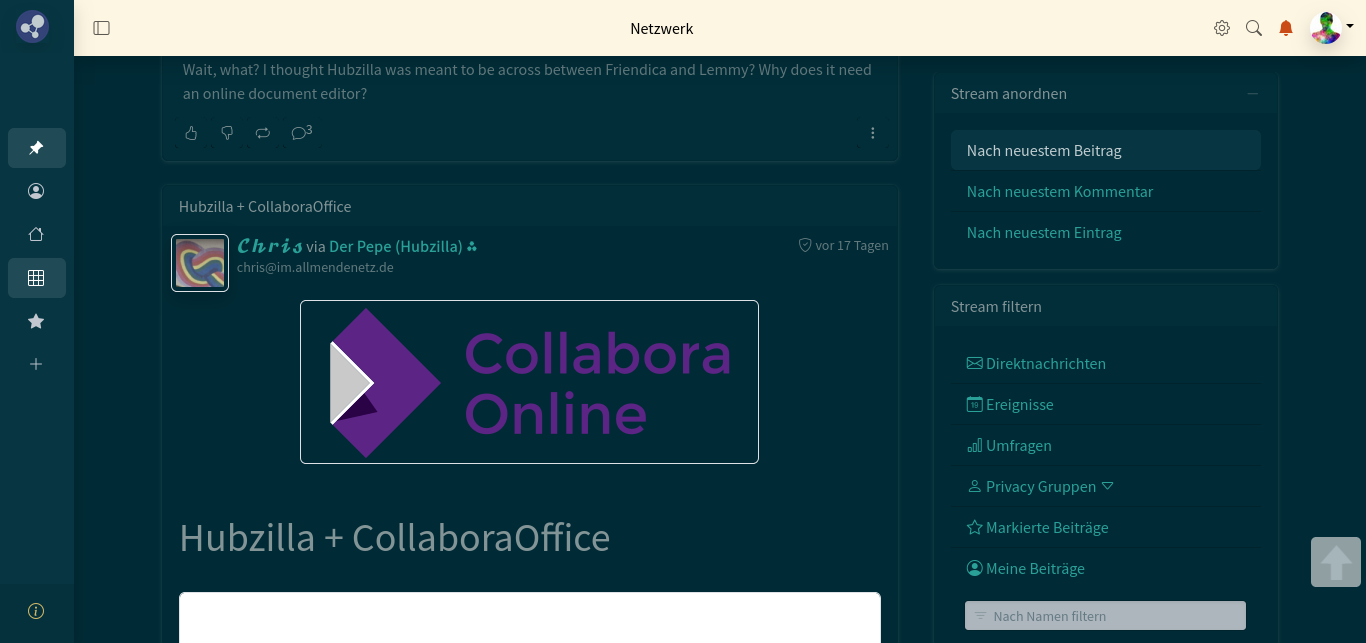Select Nach neuestem Eintrag sorting
Viewport: 1366px width, 643px height.
coord(1043,232)
